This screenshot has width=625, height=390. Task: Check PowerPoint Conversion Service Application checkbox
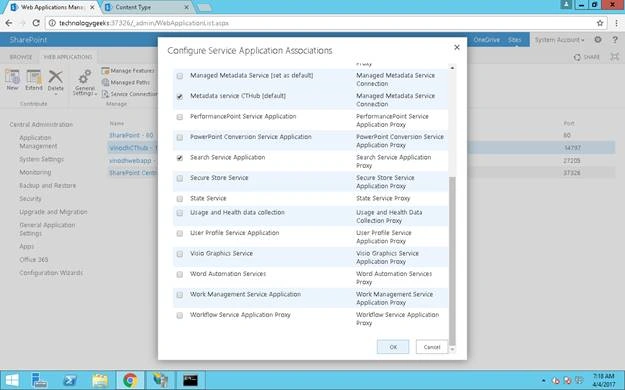pos(180,137)
